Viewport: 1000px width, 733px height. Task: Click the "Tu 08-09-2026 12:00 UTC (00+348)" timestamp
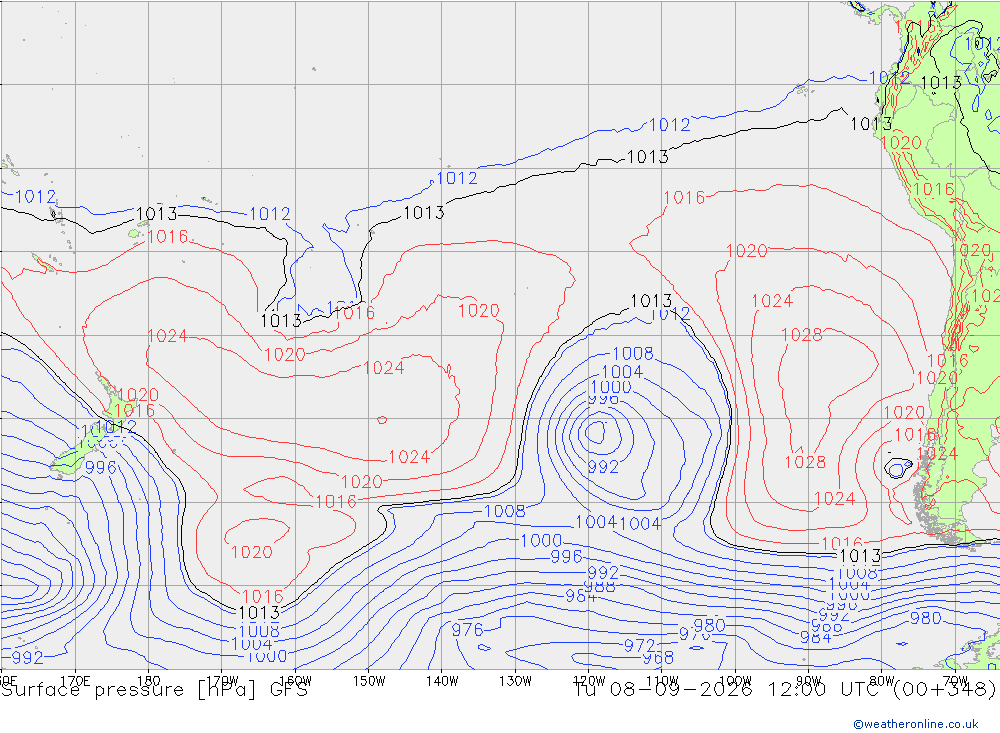tap(784, 690)
